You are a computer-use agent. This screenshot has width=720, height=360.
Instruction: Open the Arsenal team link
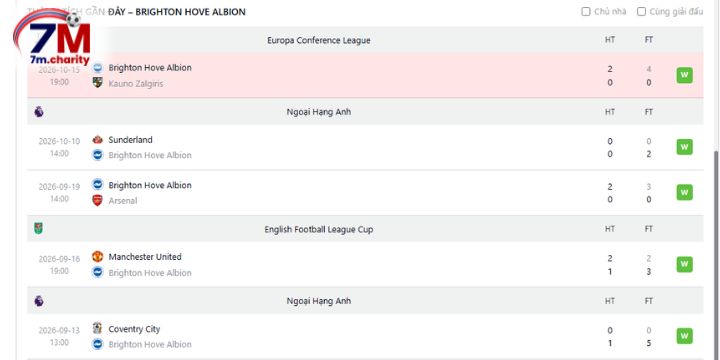click(x=123, y=201)
